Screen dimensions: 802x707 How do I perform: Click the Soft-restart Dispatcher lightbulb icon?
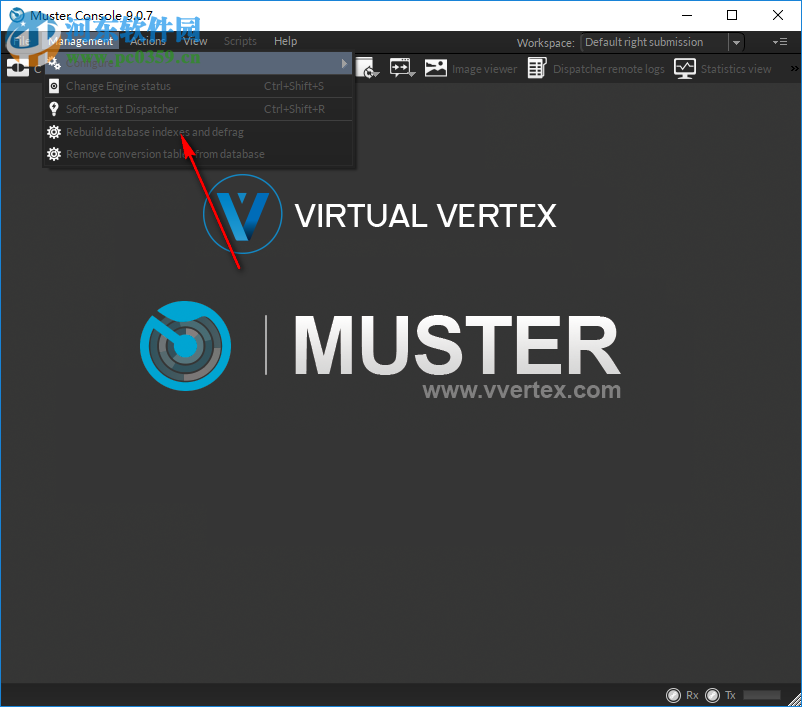point(54,109)
